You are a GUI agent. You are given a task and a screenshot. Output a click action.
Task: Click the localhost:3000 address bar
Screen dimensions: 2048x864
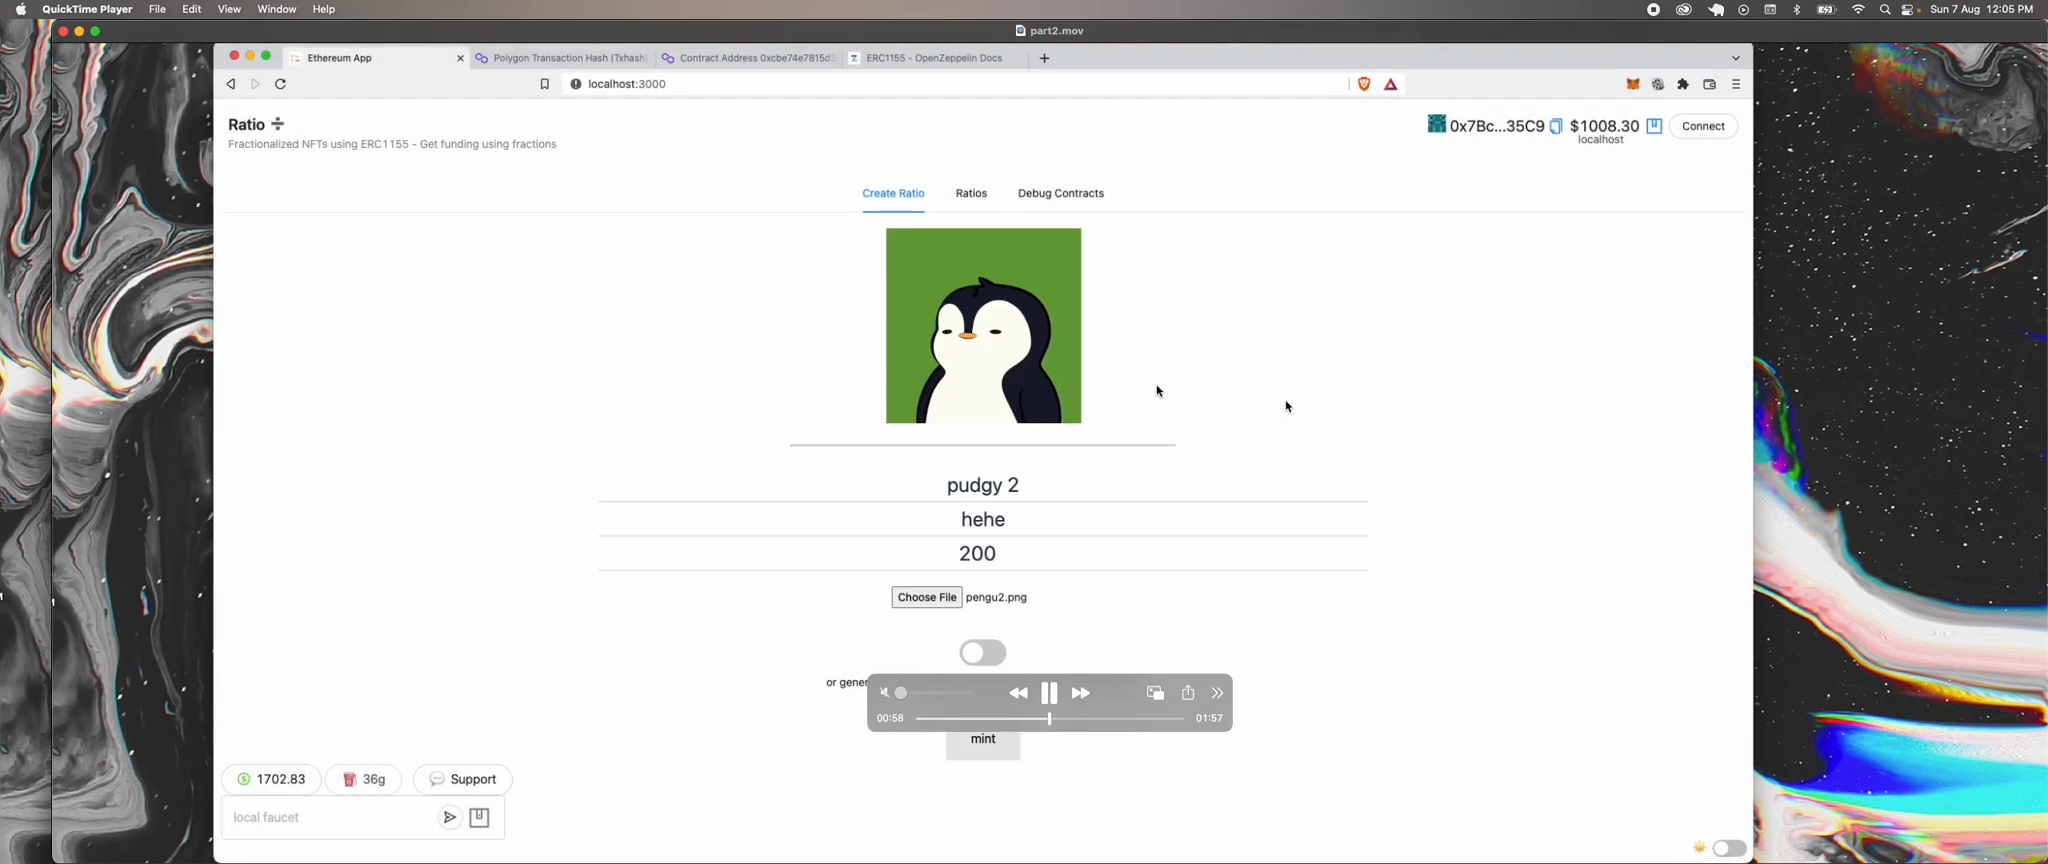[x=955, y=85]
